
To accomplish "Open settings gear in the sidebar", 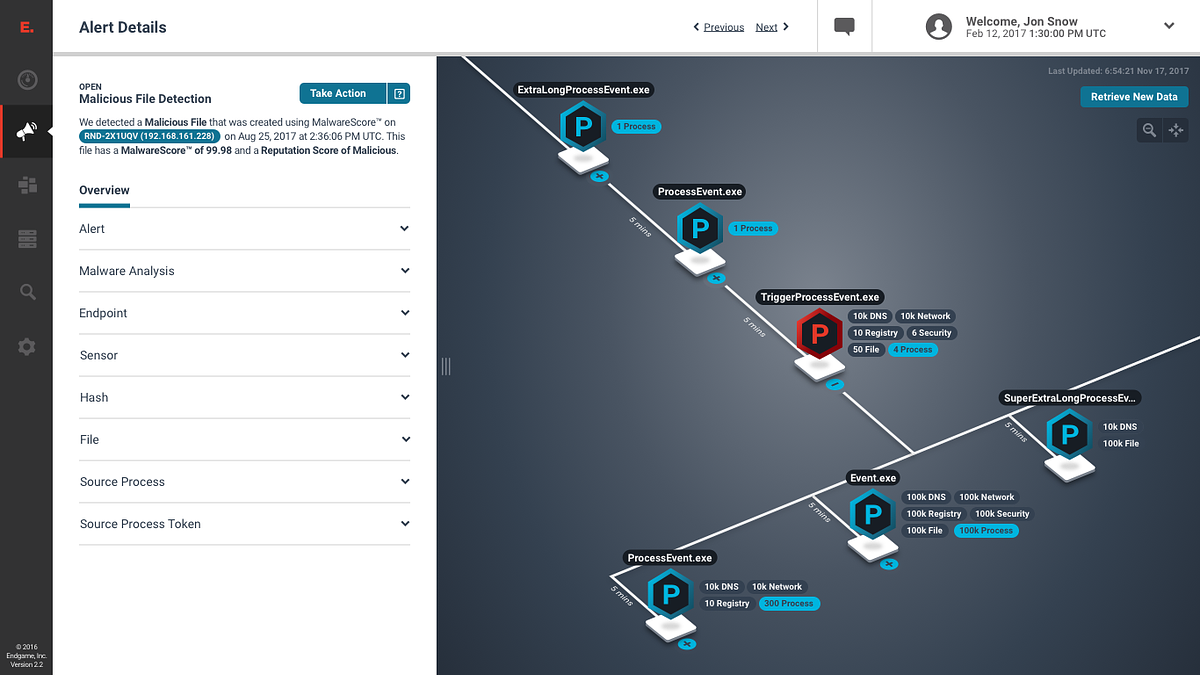I will click(x=27, y=347).
